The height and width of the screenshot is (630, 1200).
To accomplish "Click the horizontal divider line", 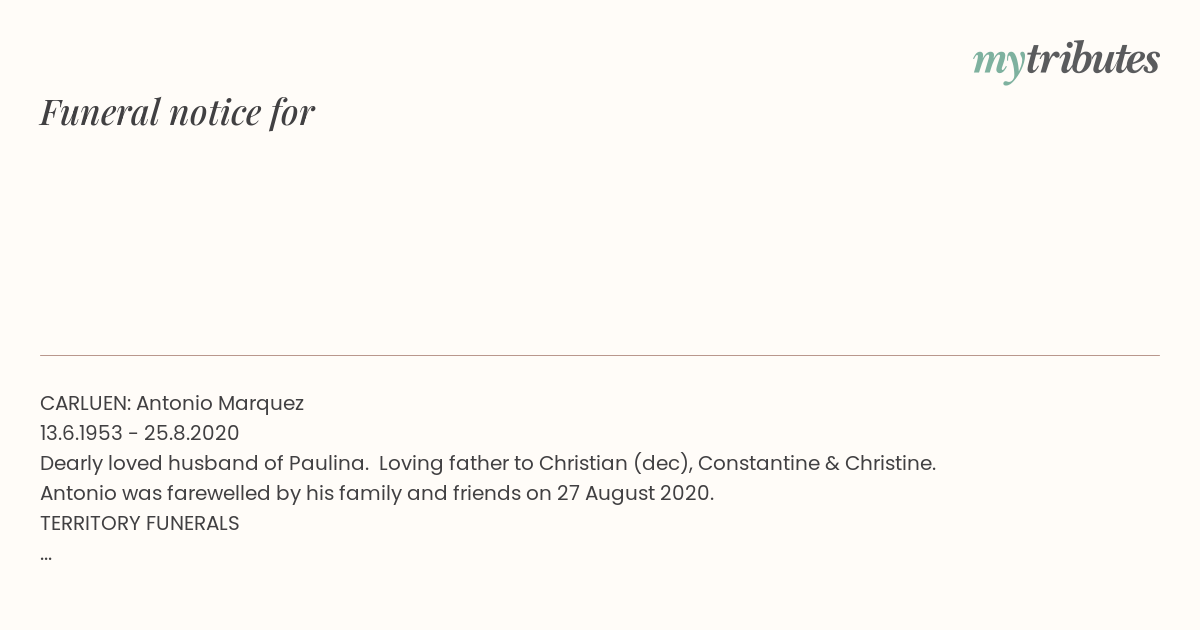I will [600, 355].
